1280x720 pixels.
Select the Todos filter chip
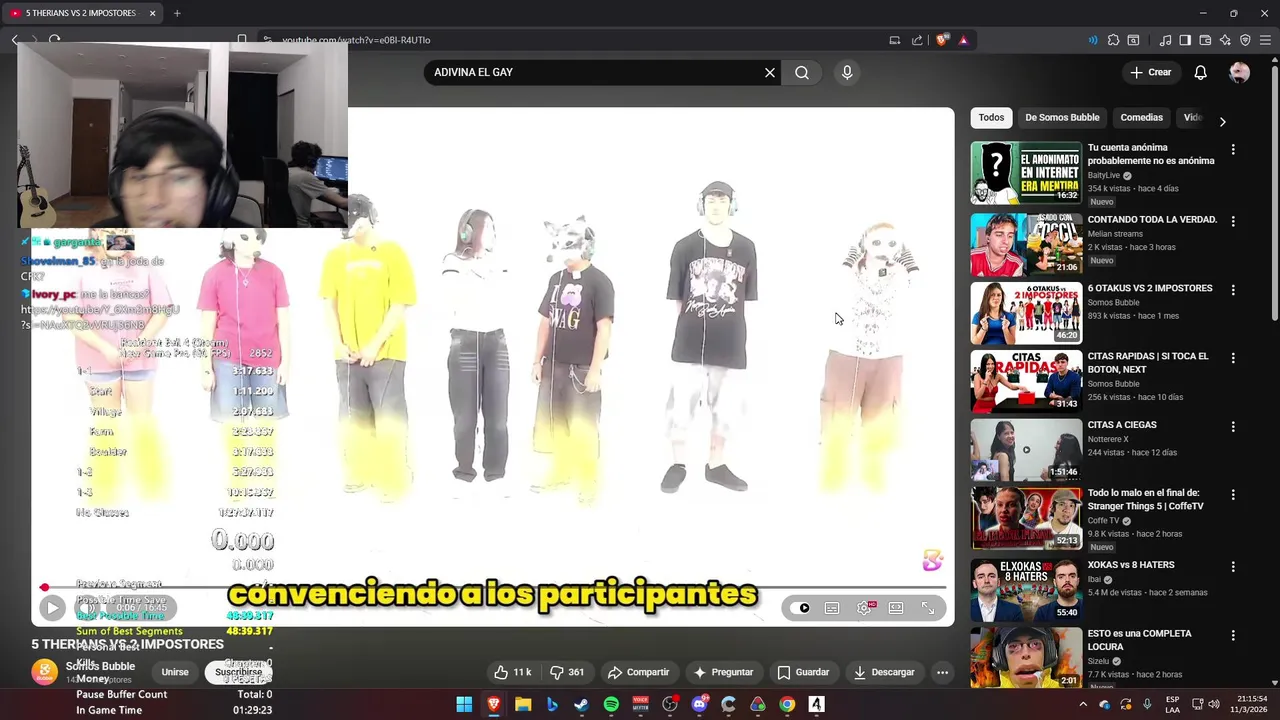point(991,117)
